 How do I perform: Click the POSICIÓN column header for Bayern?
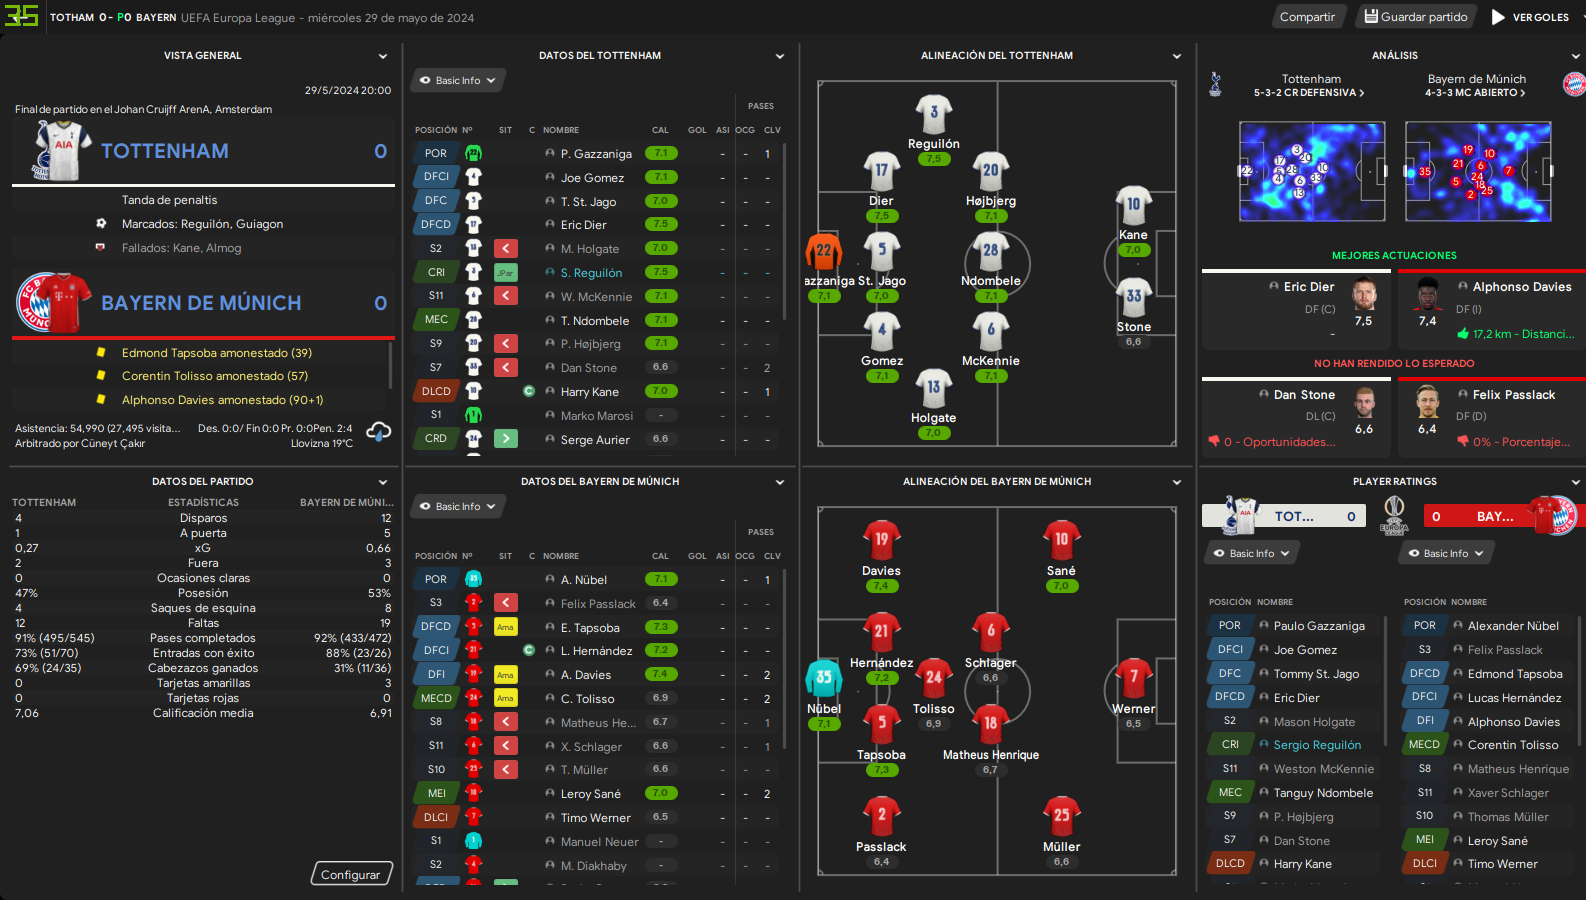pyautogui.click(x=436, y=556)
